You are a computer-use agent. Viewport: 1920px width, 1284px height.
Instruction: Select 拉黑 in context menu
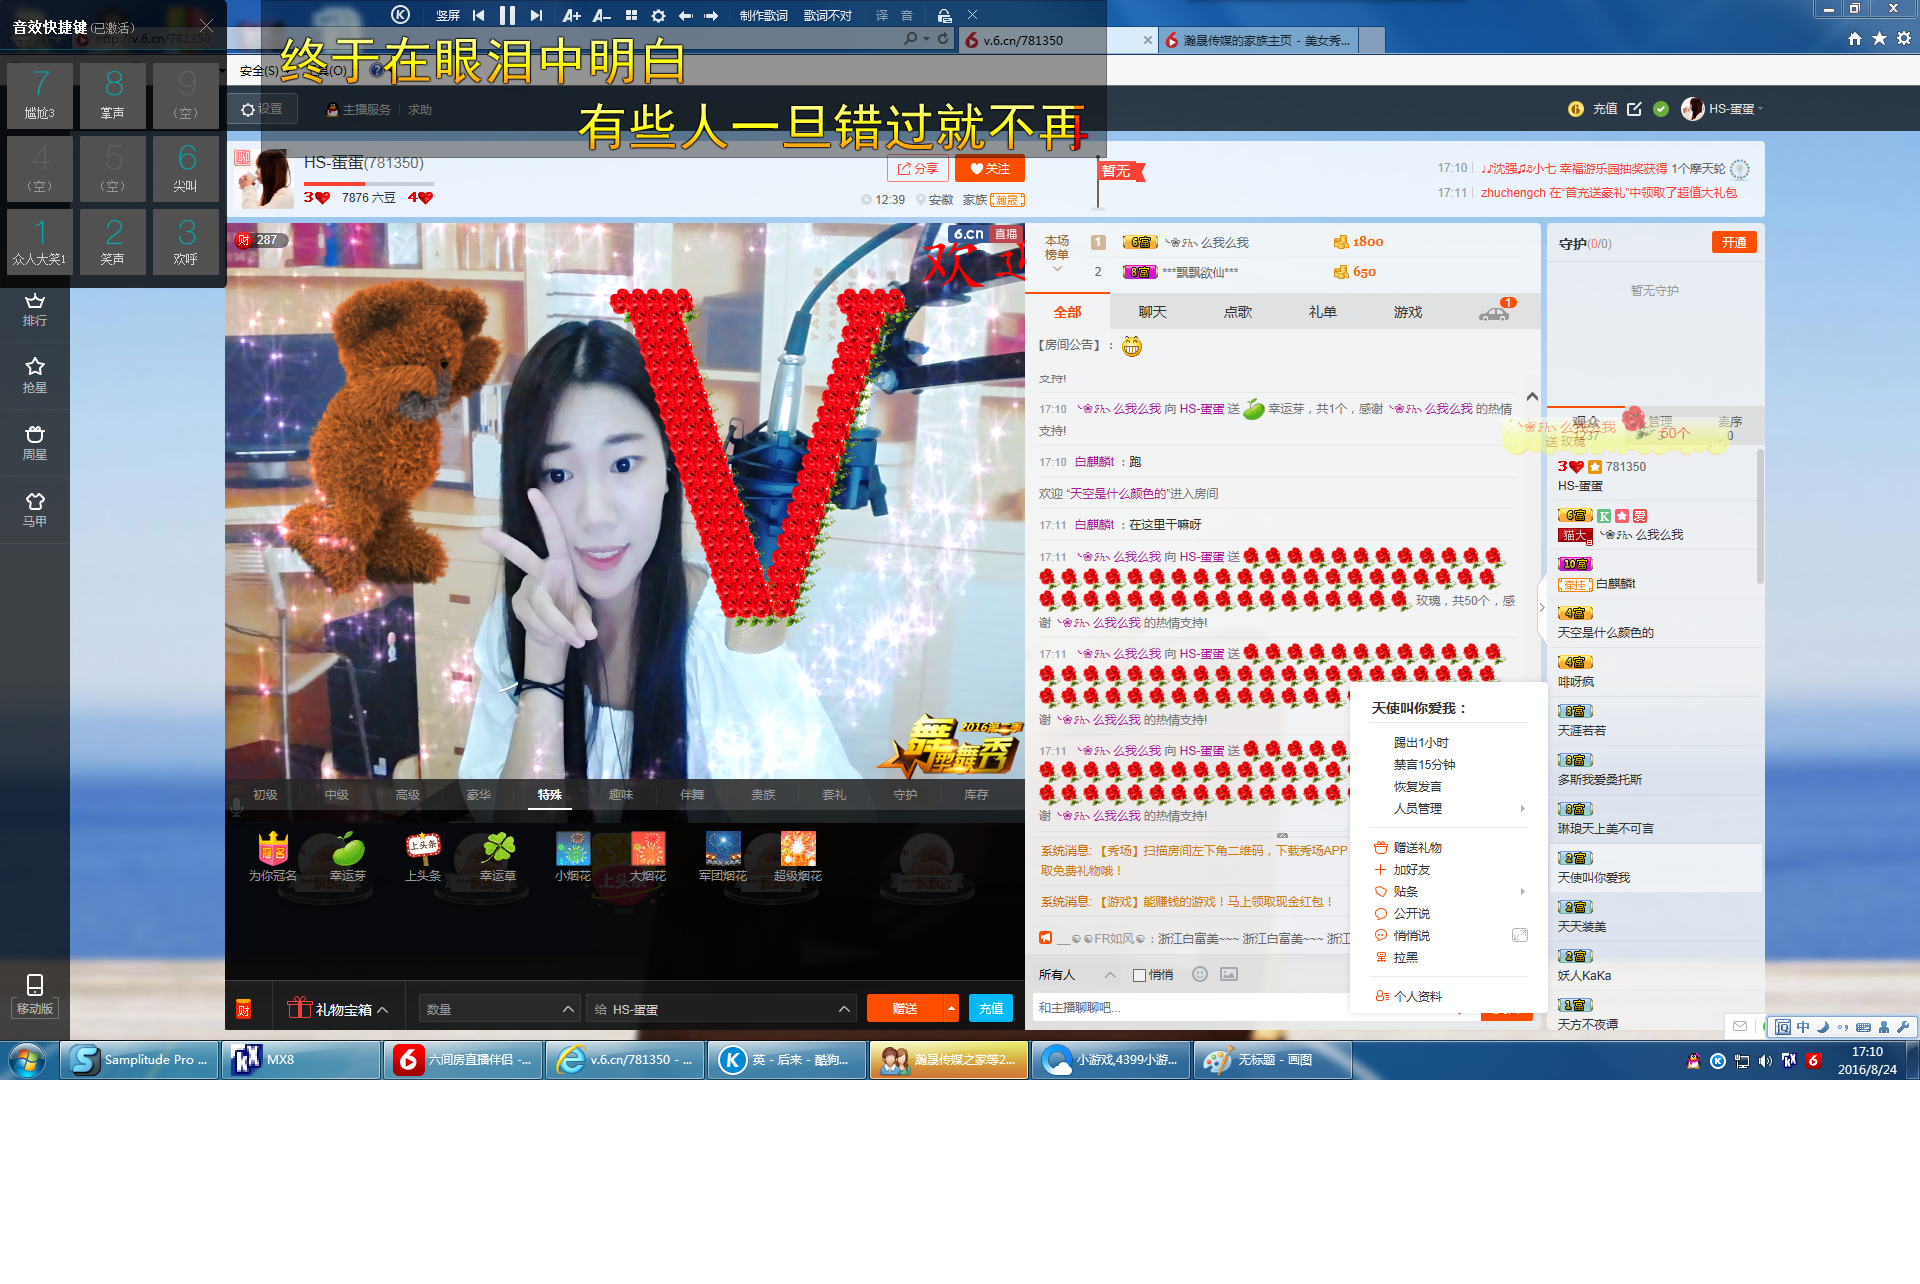pyautogui.click(x=1405, y=957)
